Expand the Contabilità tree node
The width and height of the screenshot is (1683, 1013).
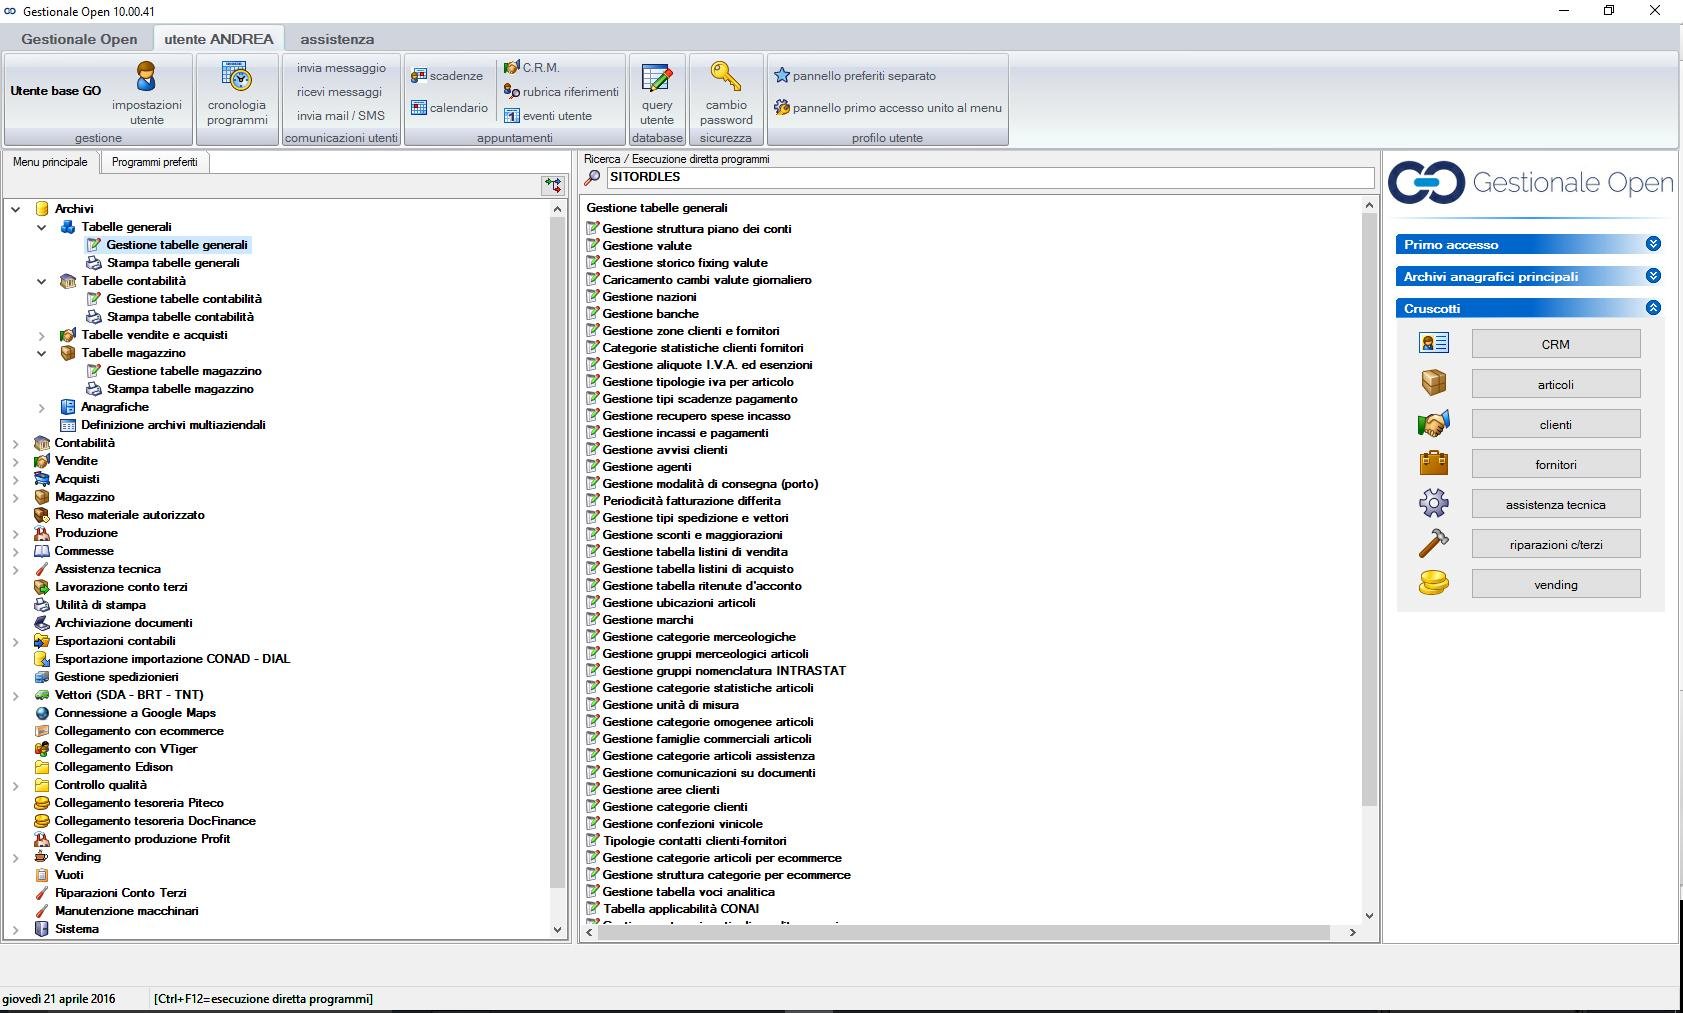(x=14, y=442)
